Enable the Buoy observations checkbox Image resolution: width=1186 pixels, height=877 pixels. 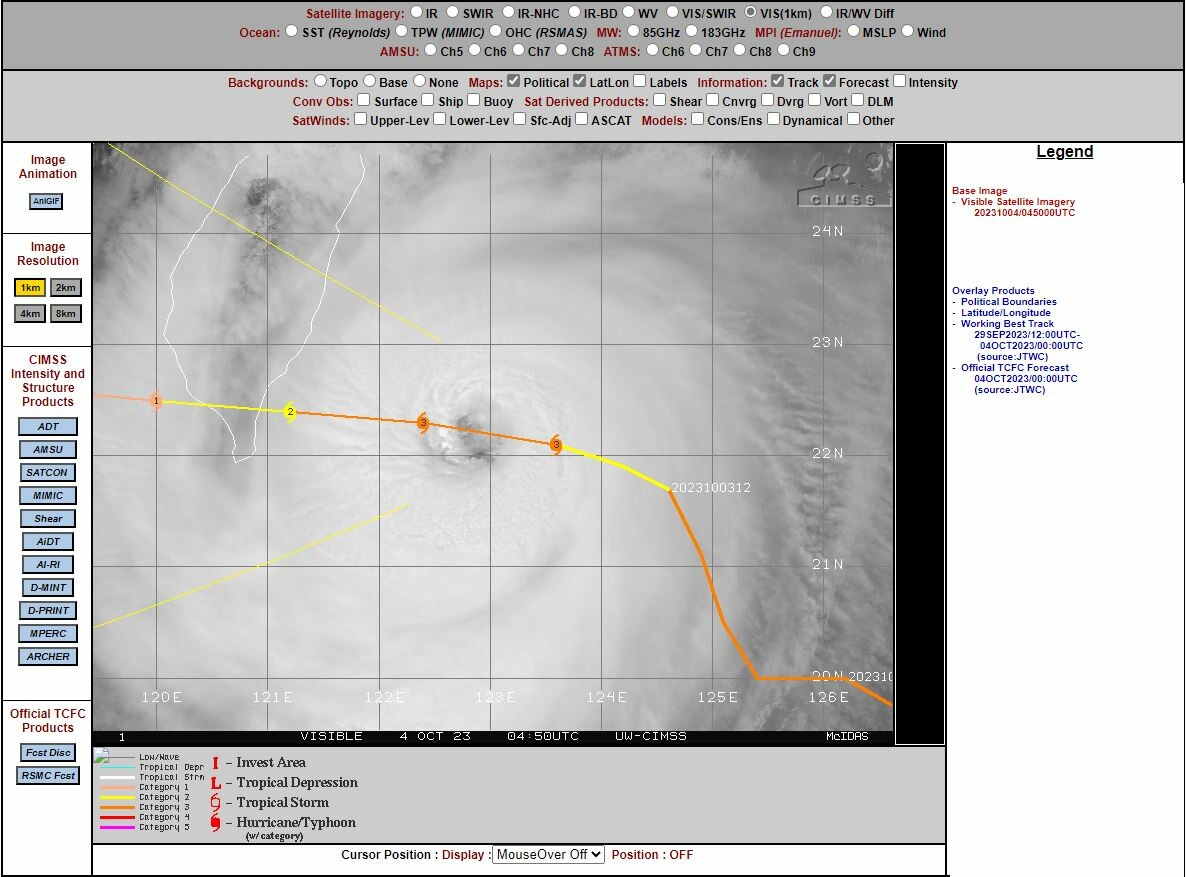point(473,100)
